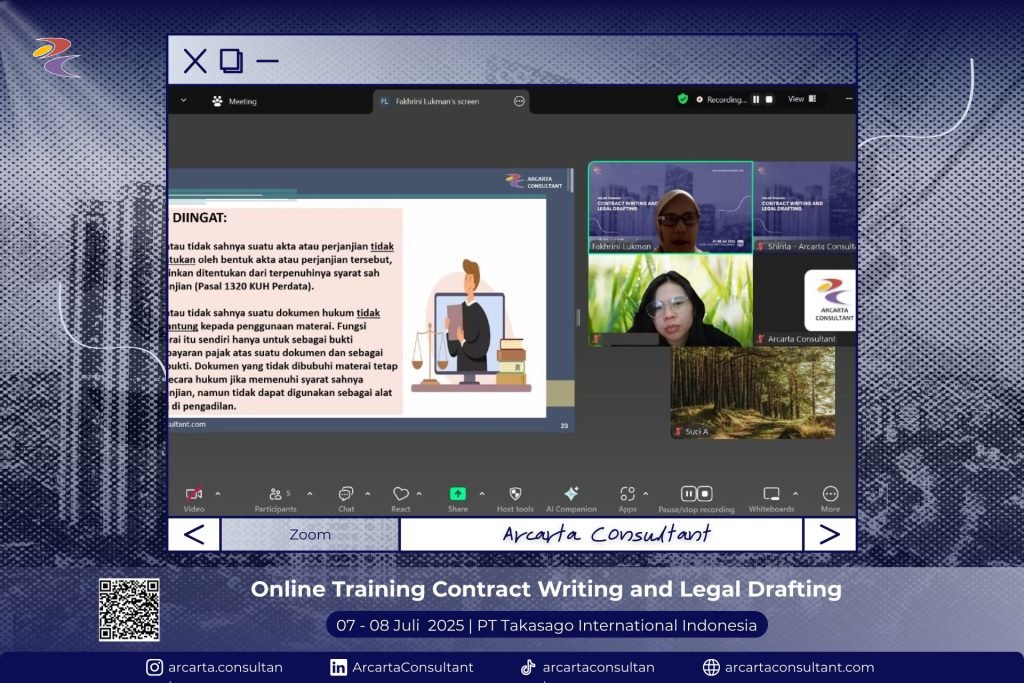
Task: Open Host tools shield icon
Action: [x=515, y=494]
